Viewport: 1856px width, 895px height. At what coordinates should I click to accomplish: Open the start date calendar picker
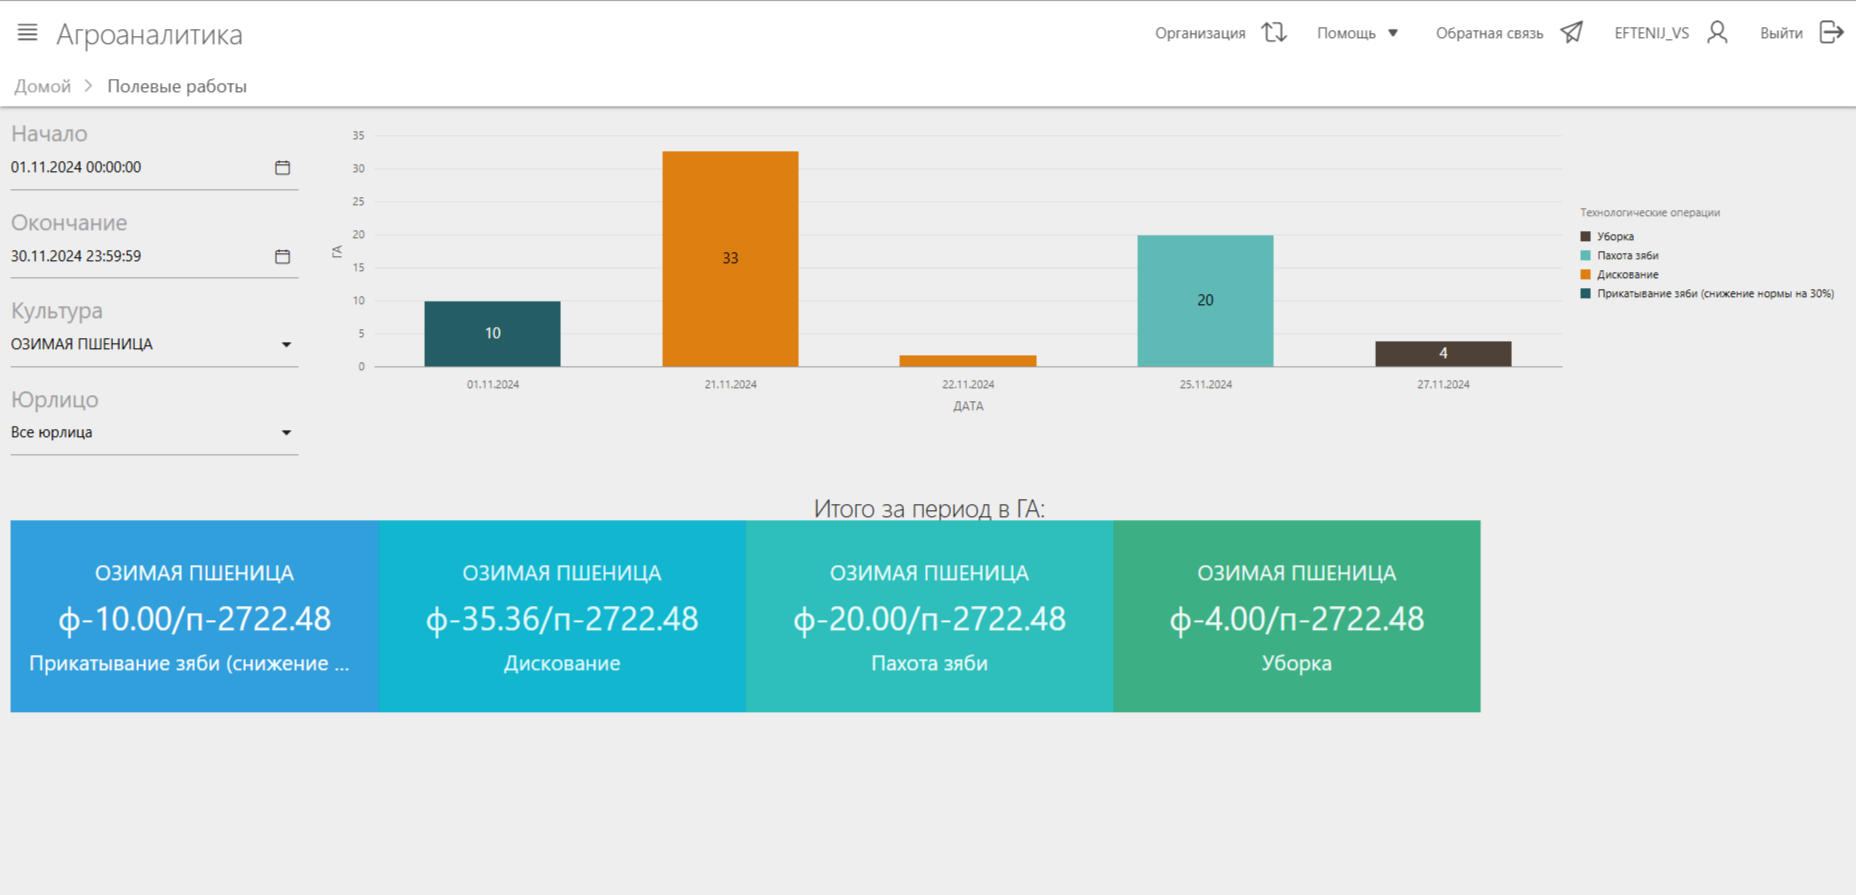coord(282,168)
